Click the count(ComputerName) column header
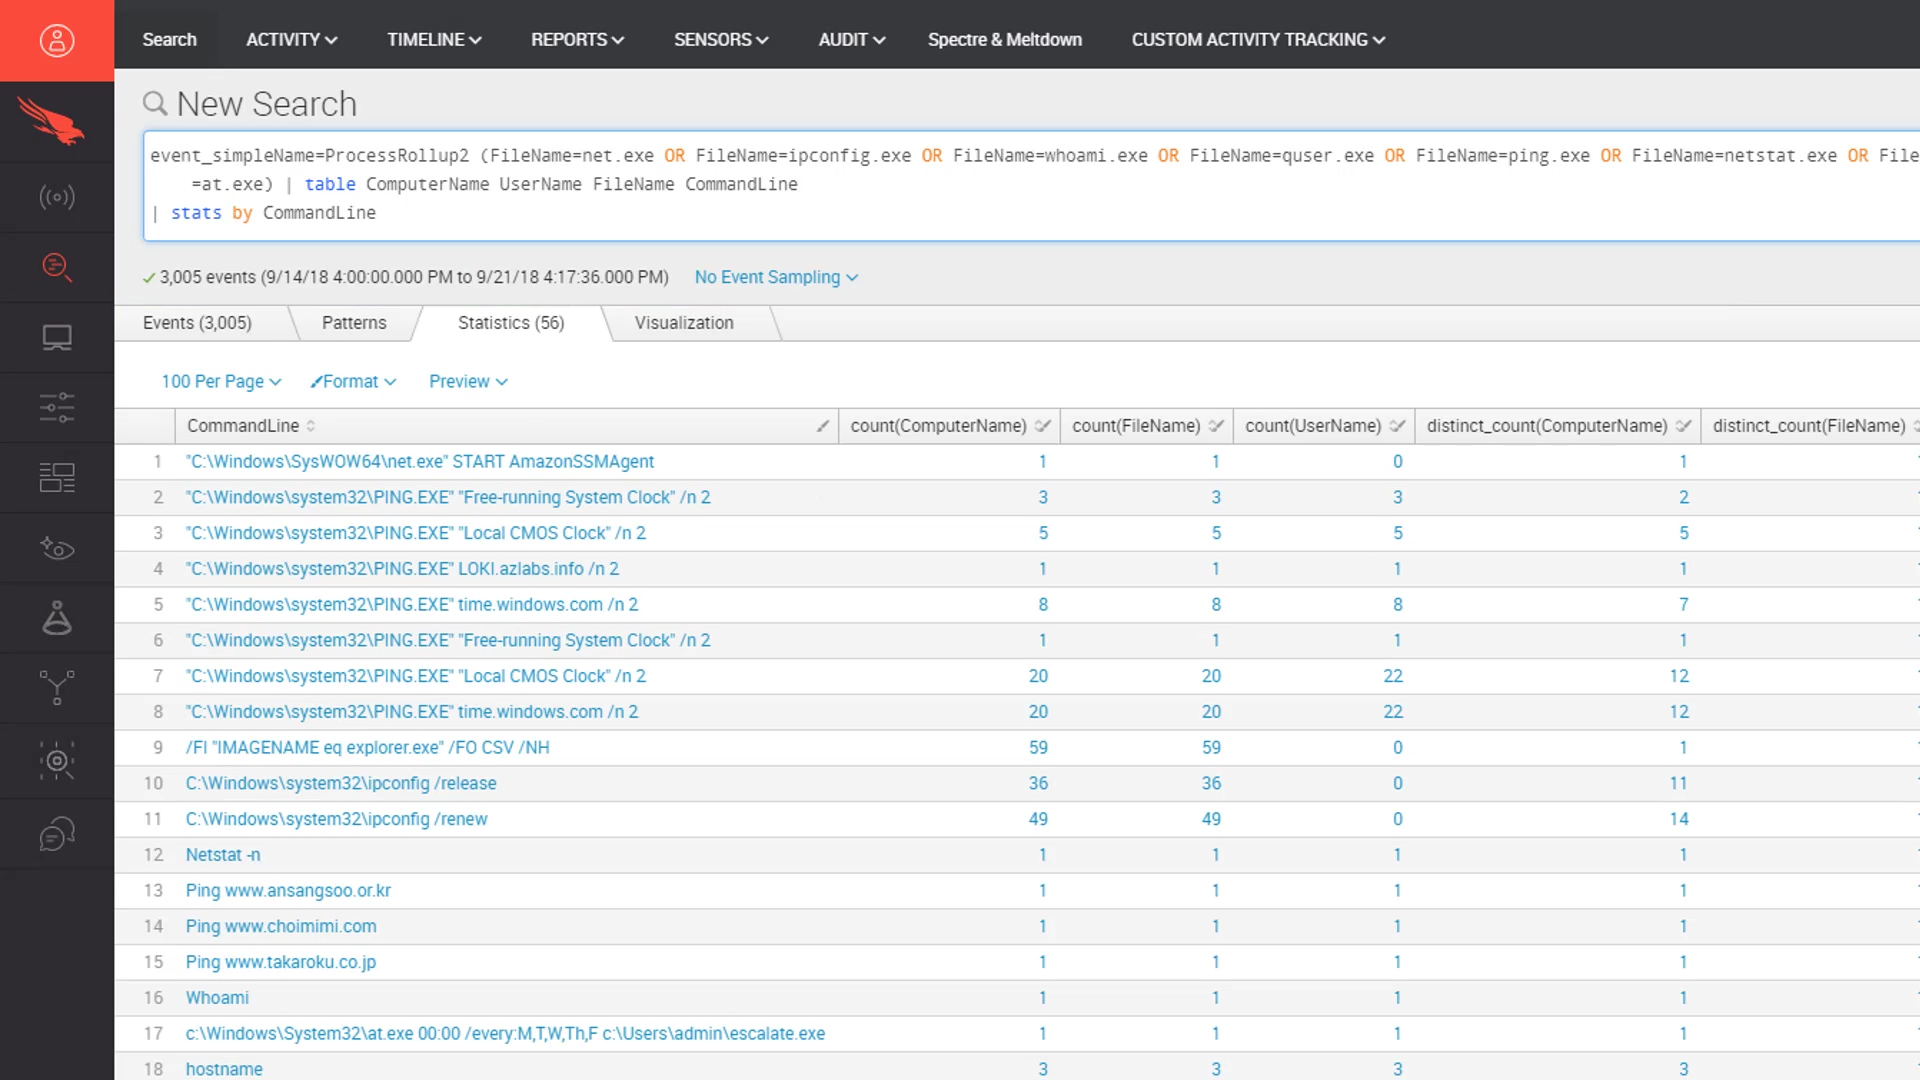Viewport: 1920px width, 1080px height. click(938, 426)
